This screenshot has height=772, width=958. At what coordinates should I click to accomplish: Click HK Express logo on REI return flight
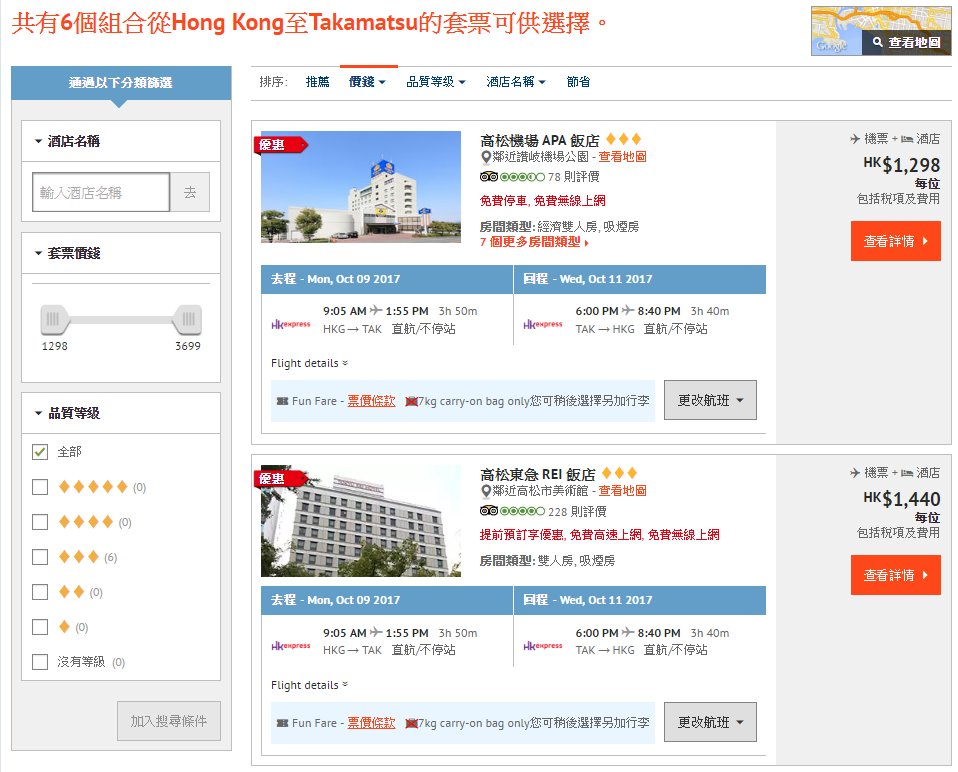pyautogui.click(x=543, y=646)
